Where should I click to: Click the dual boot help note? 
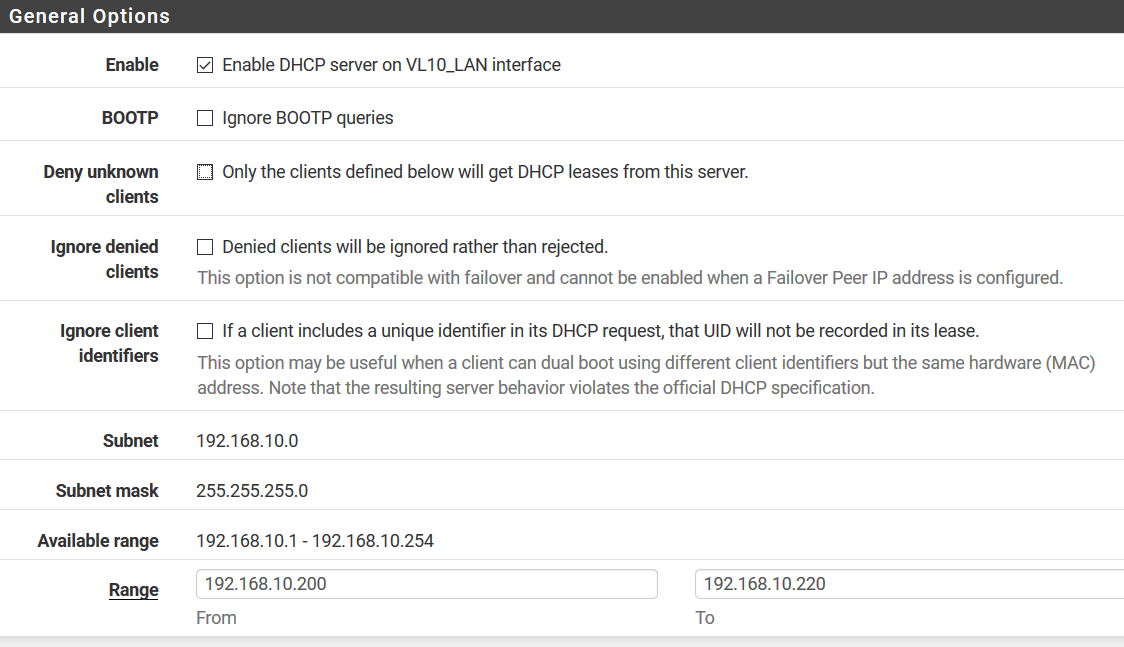pyautogui.click(x=646, y=375)
